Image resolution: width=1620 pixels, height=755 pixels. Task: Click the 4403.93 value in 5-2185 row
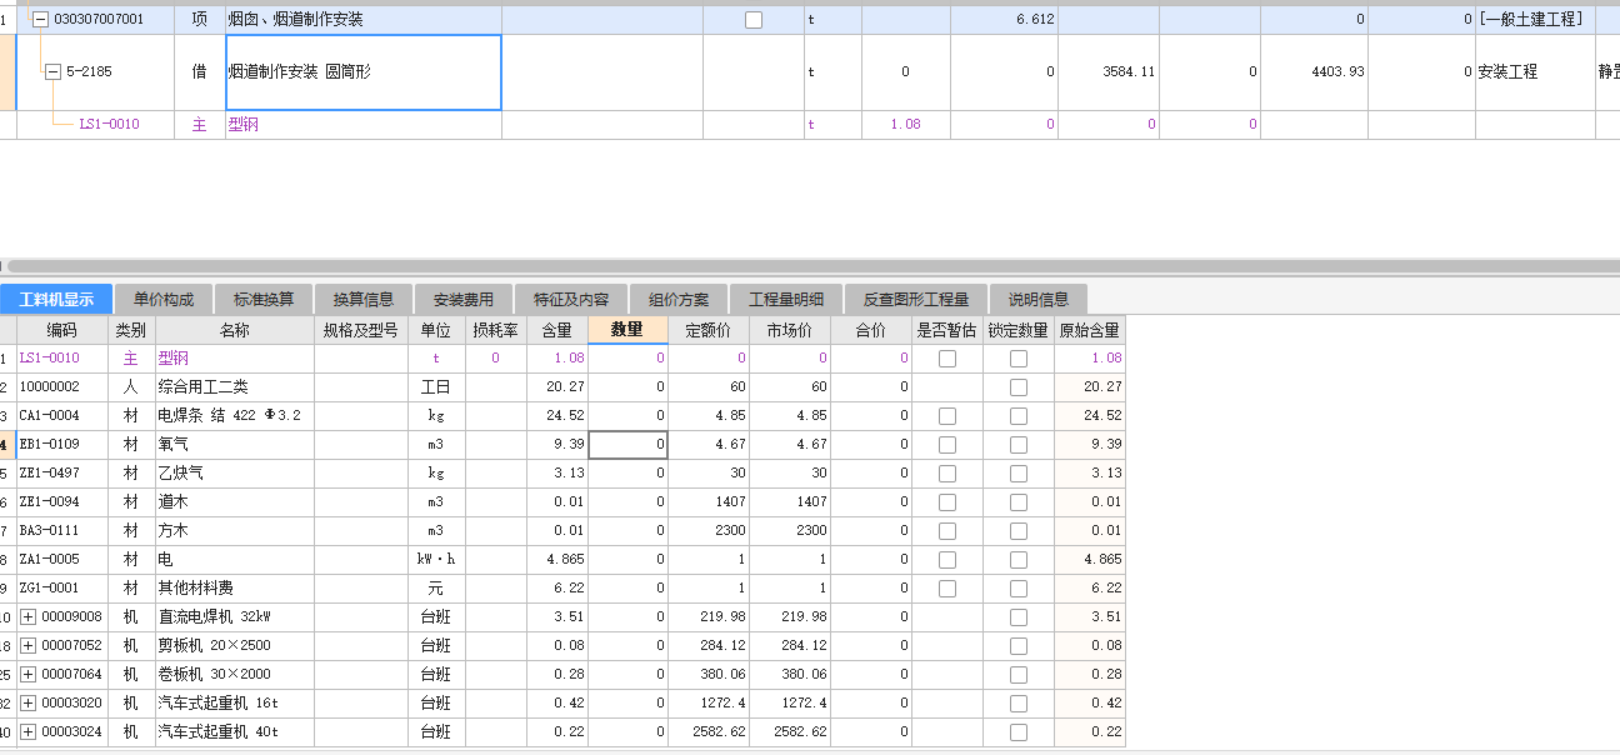(x=1314, y=72)
